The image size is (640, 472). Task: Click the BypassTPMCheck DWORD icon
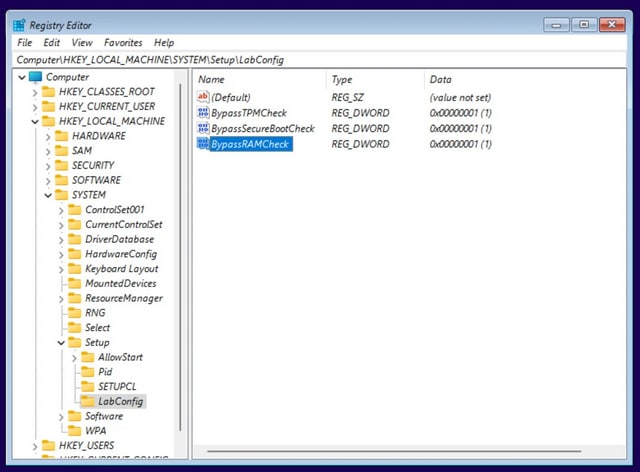(203, 113)
